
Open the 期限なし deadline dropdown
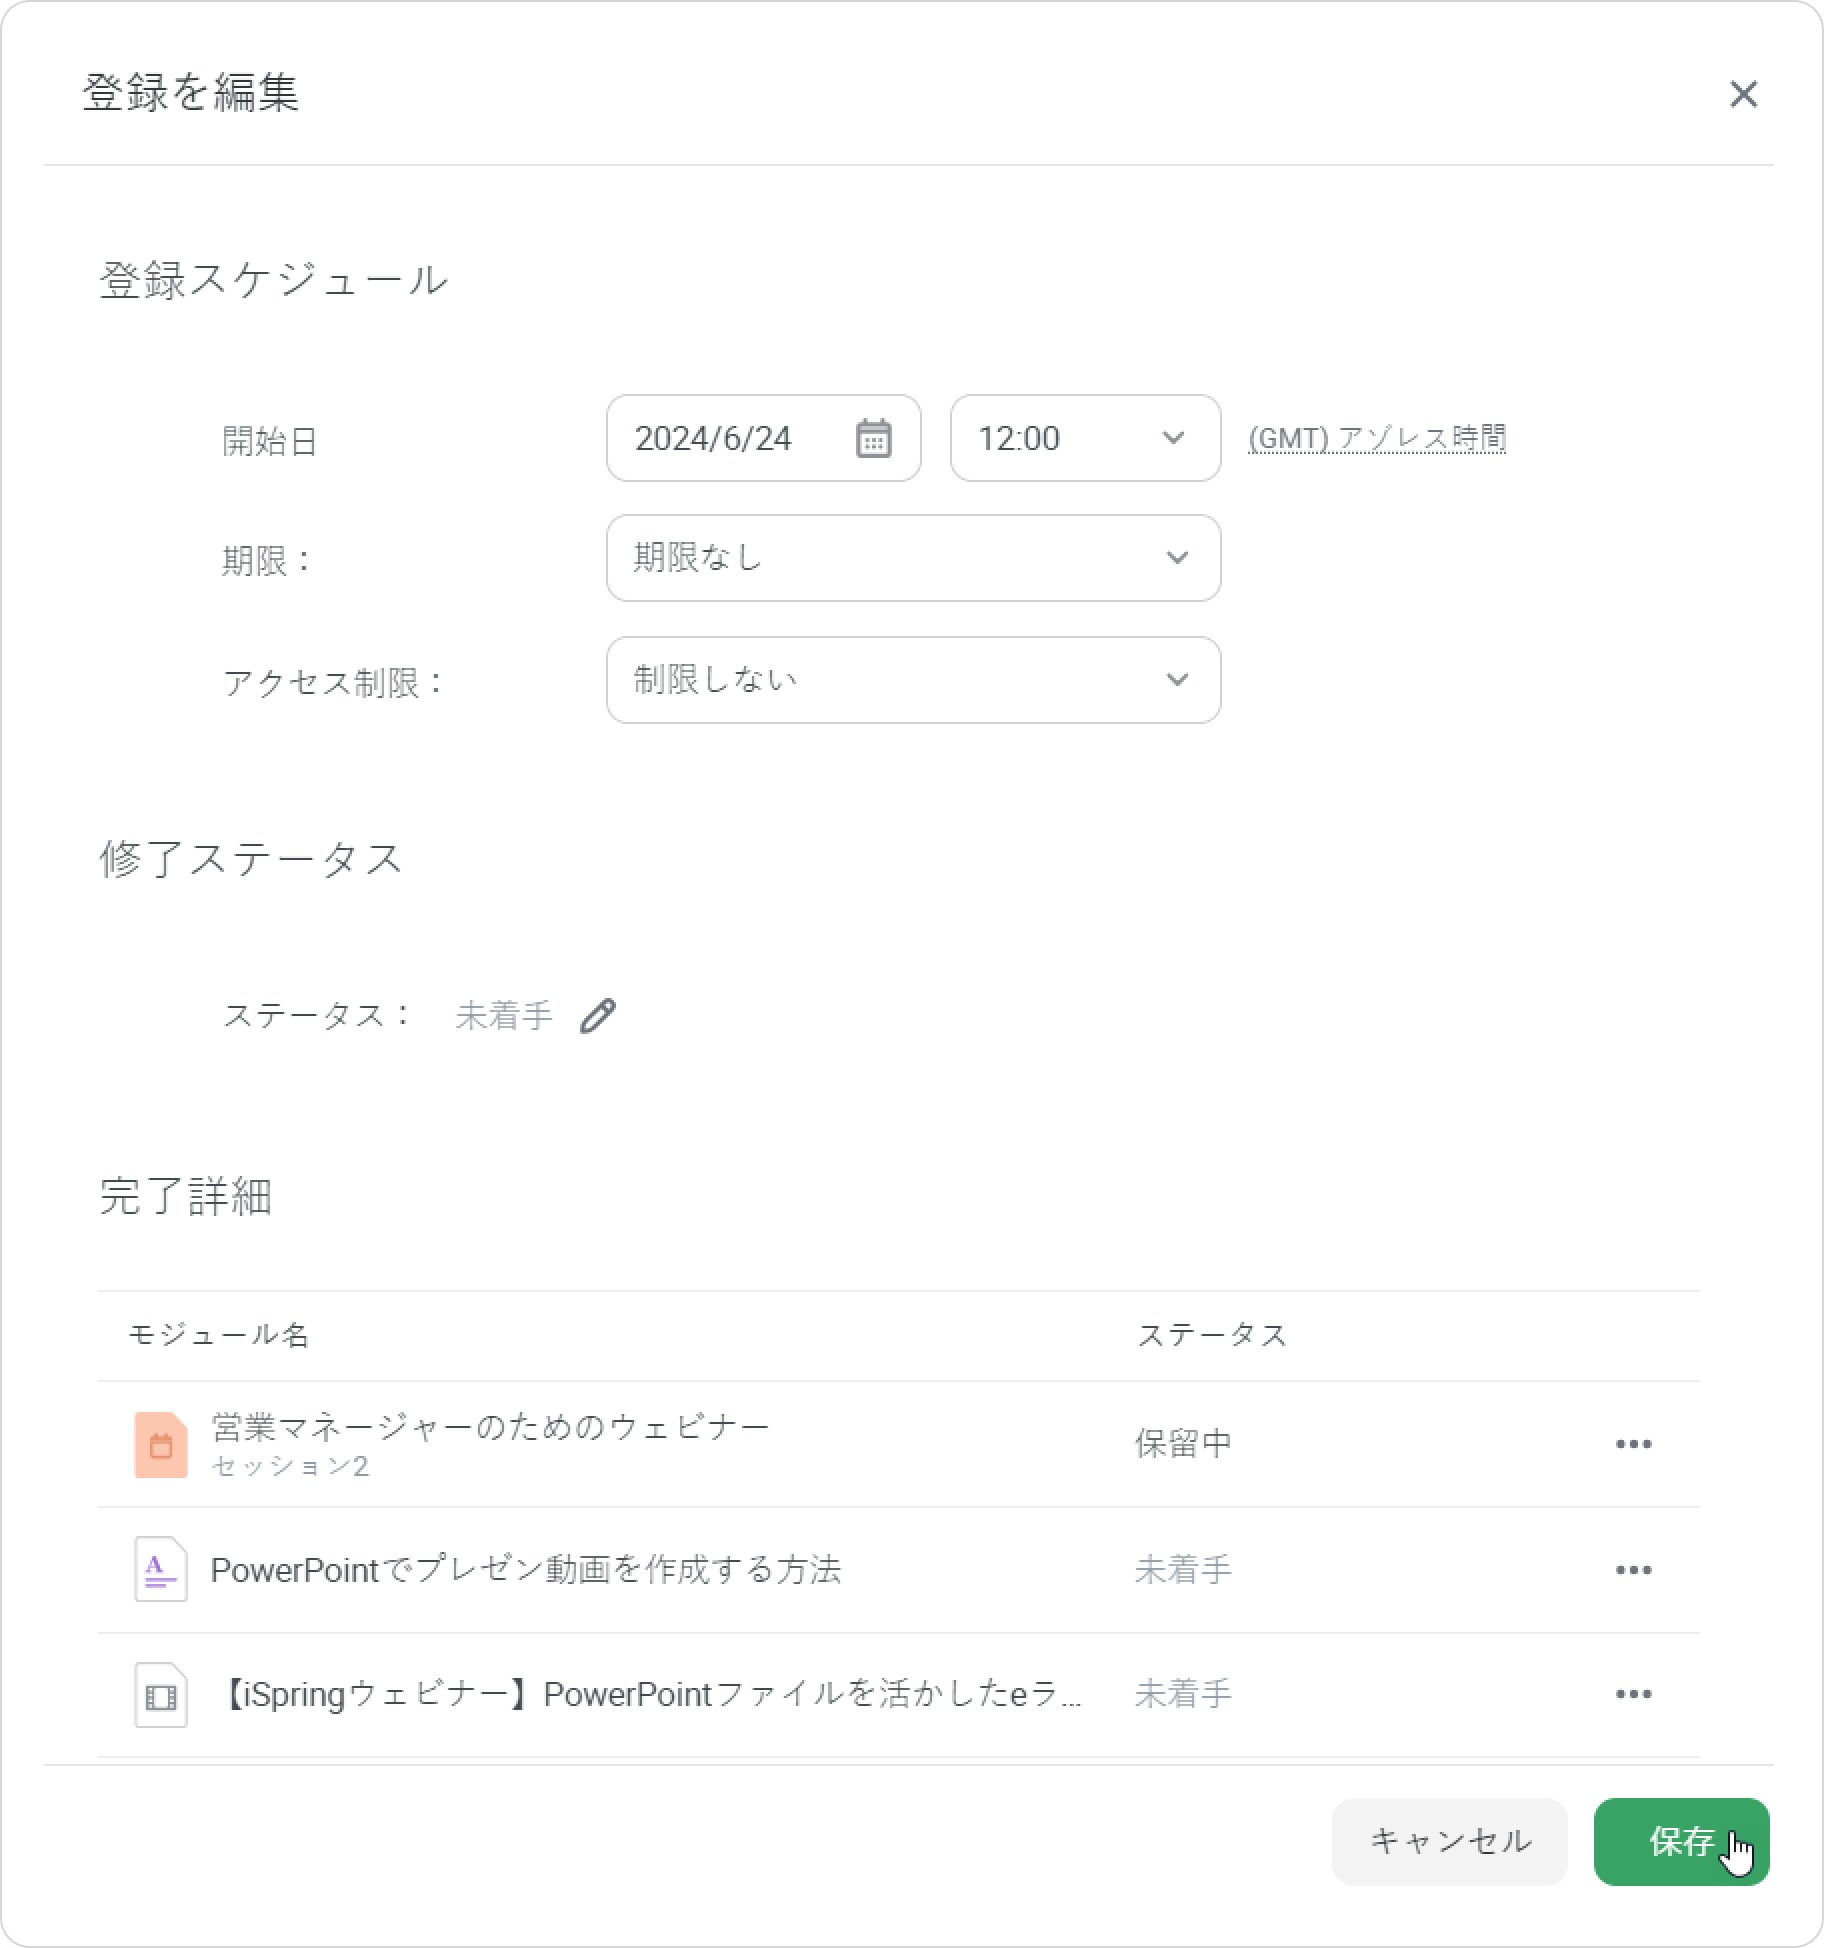(913, 558)
